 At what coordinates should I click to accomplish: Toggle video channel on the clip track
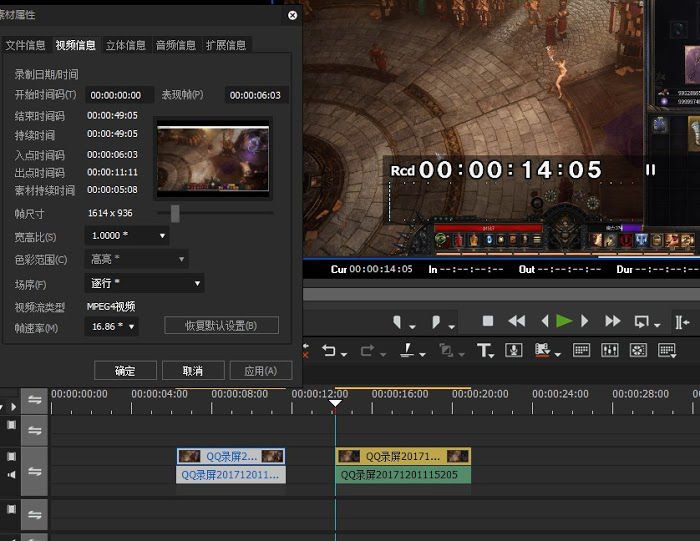click(11, 456)
